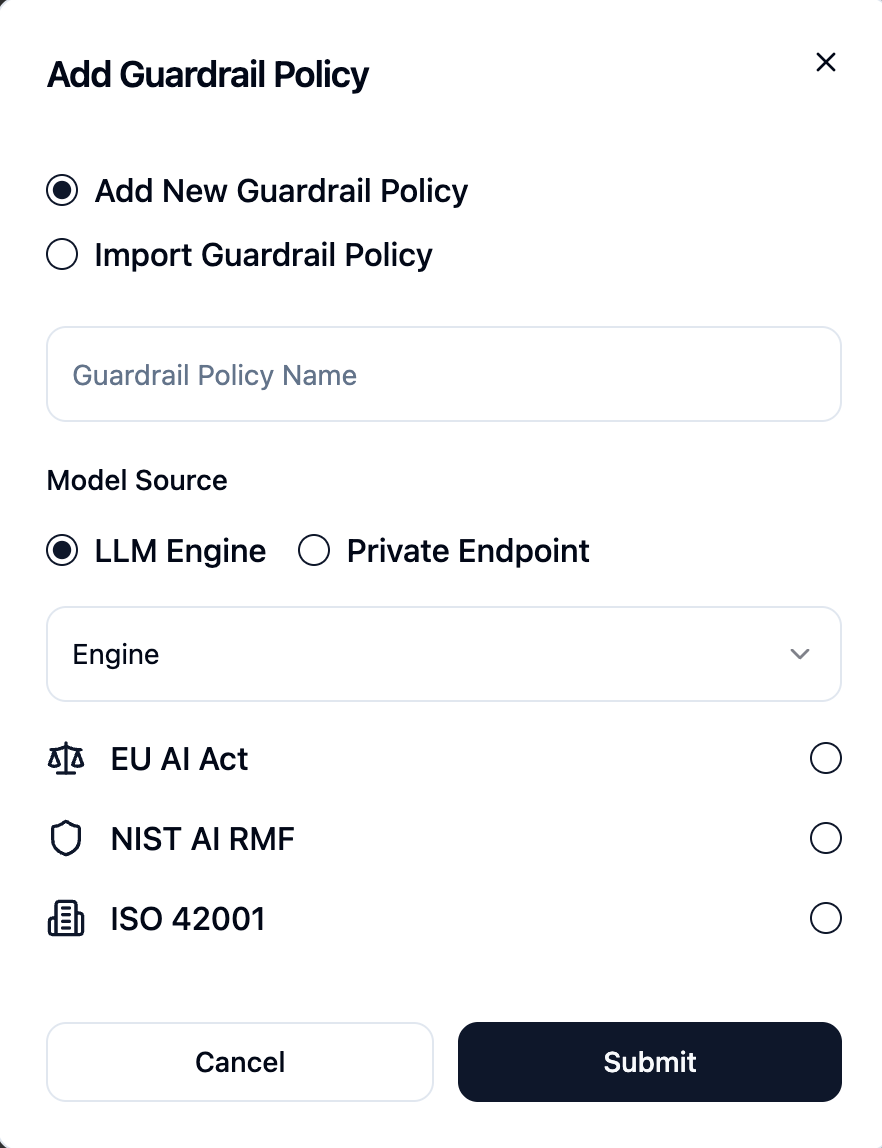Image resolution: width=882 pixels, height=1148 pixels.
Task: Enable ISO 42001 compliance selection
Action: pos(826,918)
